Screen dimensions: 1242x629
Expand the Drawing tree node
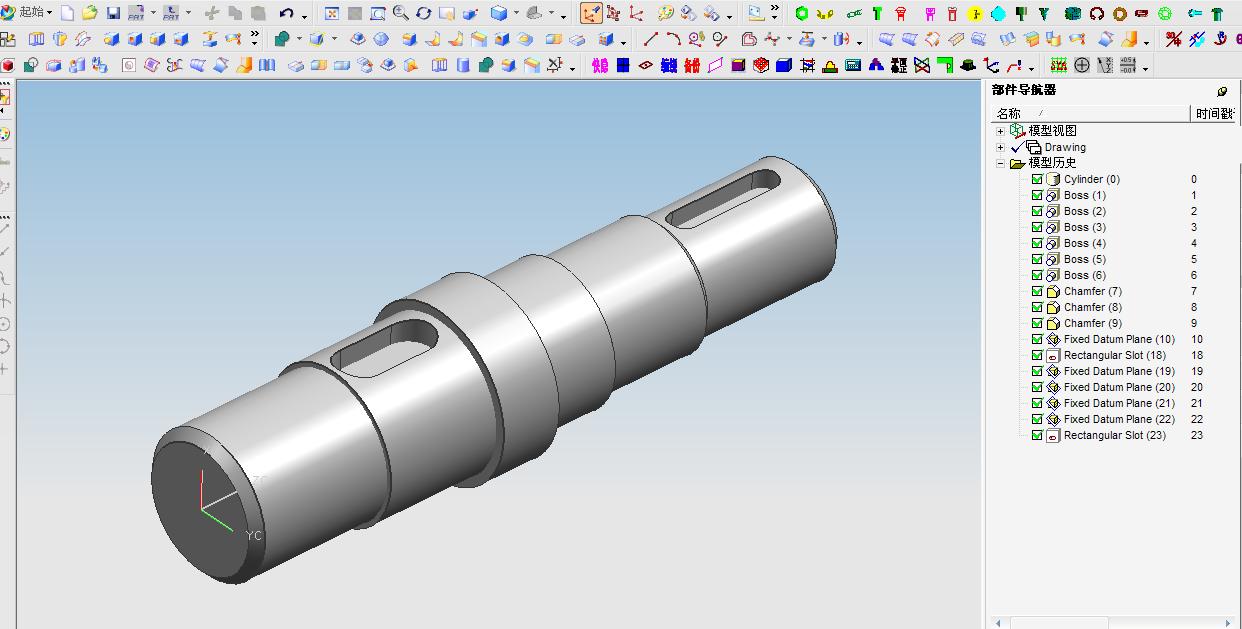pyautogui.click(x=1000, y=147)
